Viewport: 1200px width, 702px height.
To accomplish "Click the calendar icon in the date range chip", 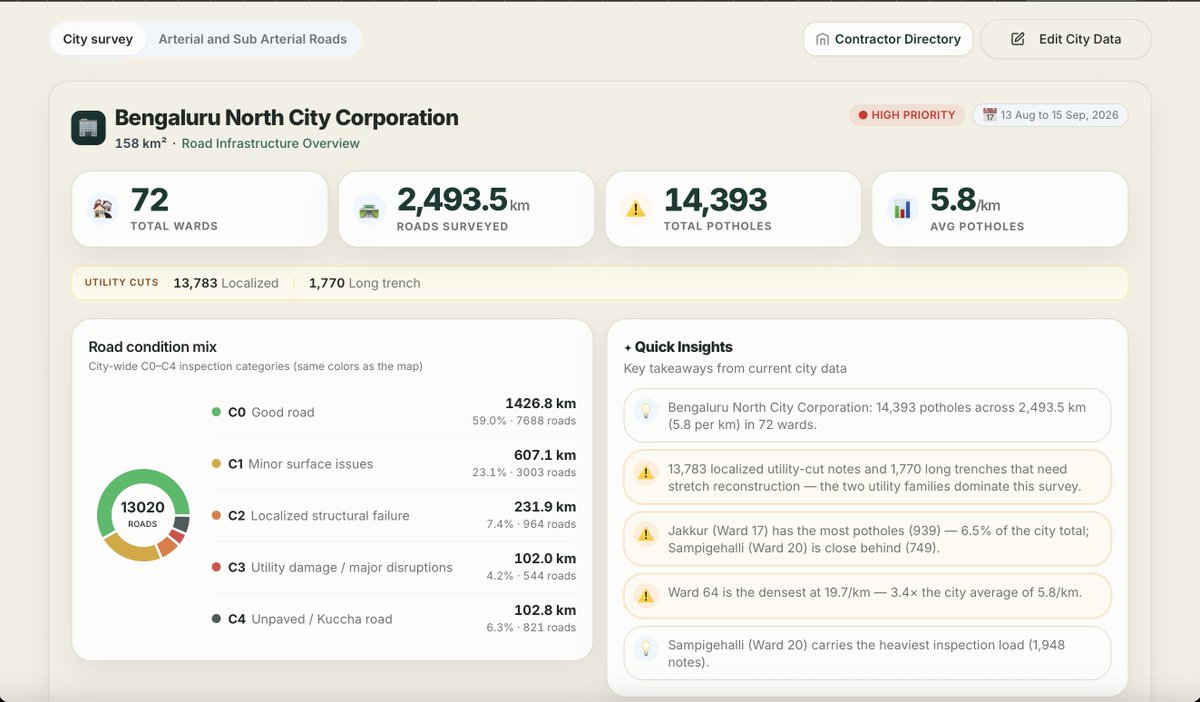I will [x=990, y=115].
